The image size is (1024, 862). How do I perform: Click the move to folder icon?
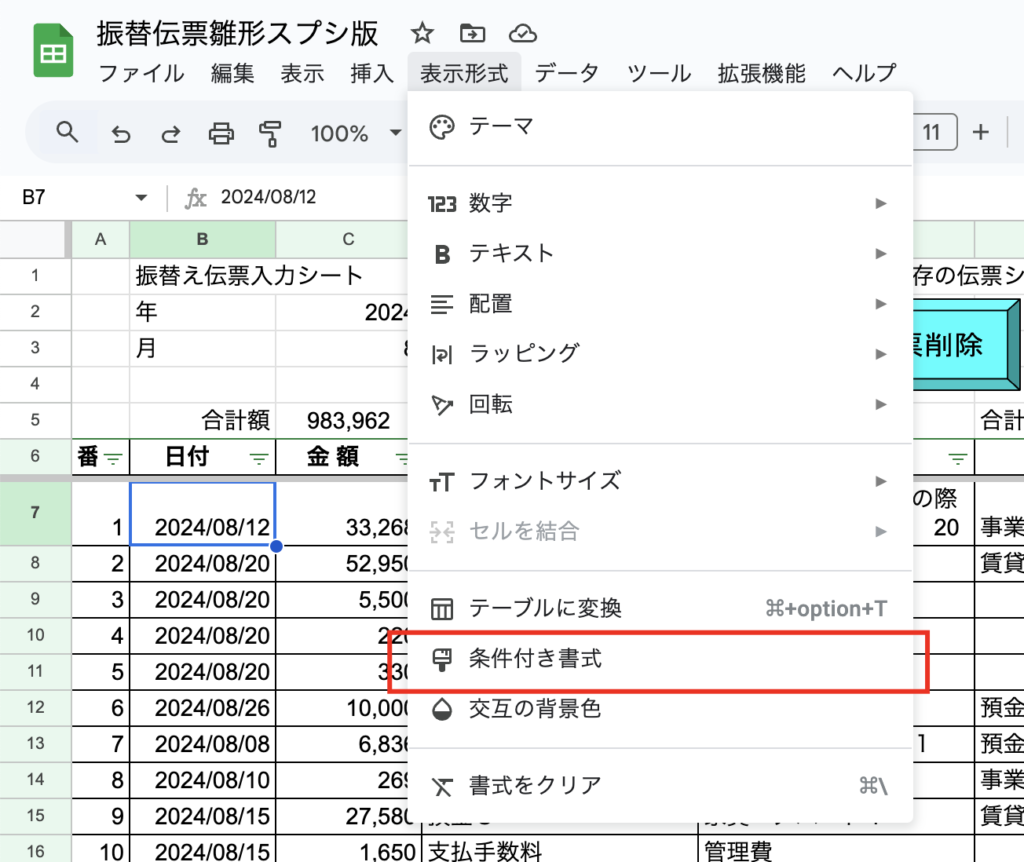pyautogui.click(x=472, y=33)
